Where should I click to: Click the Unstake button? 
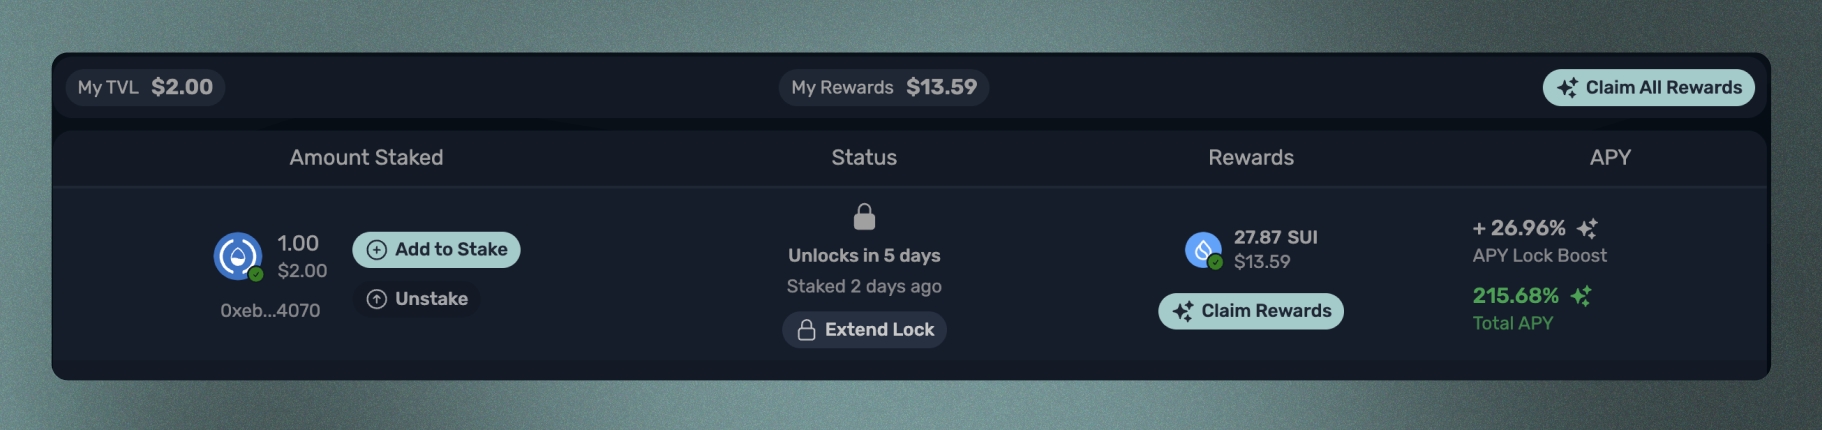[x=417, y=299]
